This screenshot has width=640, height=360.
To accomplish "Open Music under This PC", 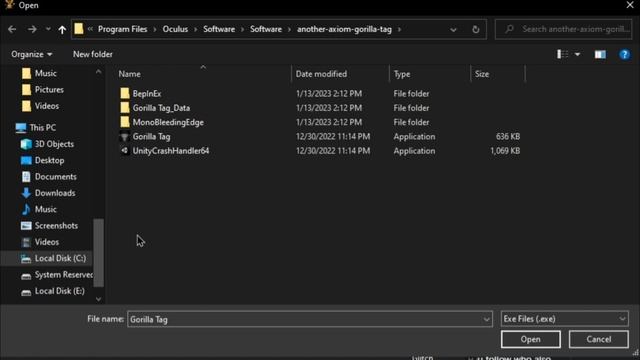I will point(45,209).
